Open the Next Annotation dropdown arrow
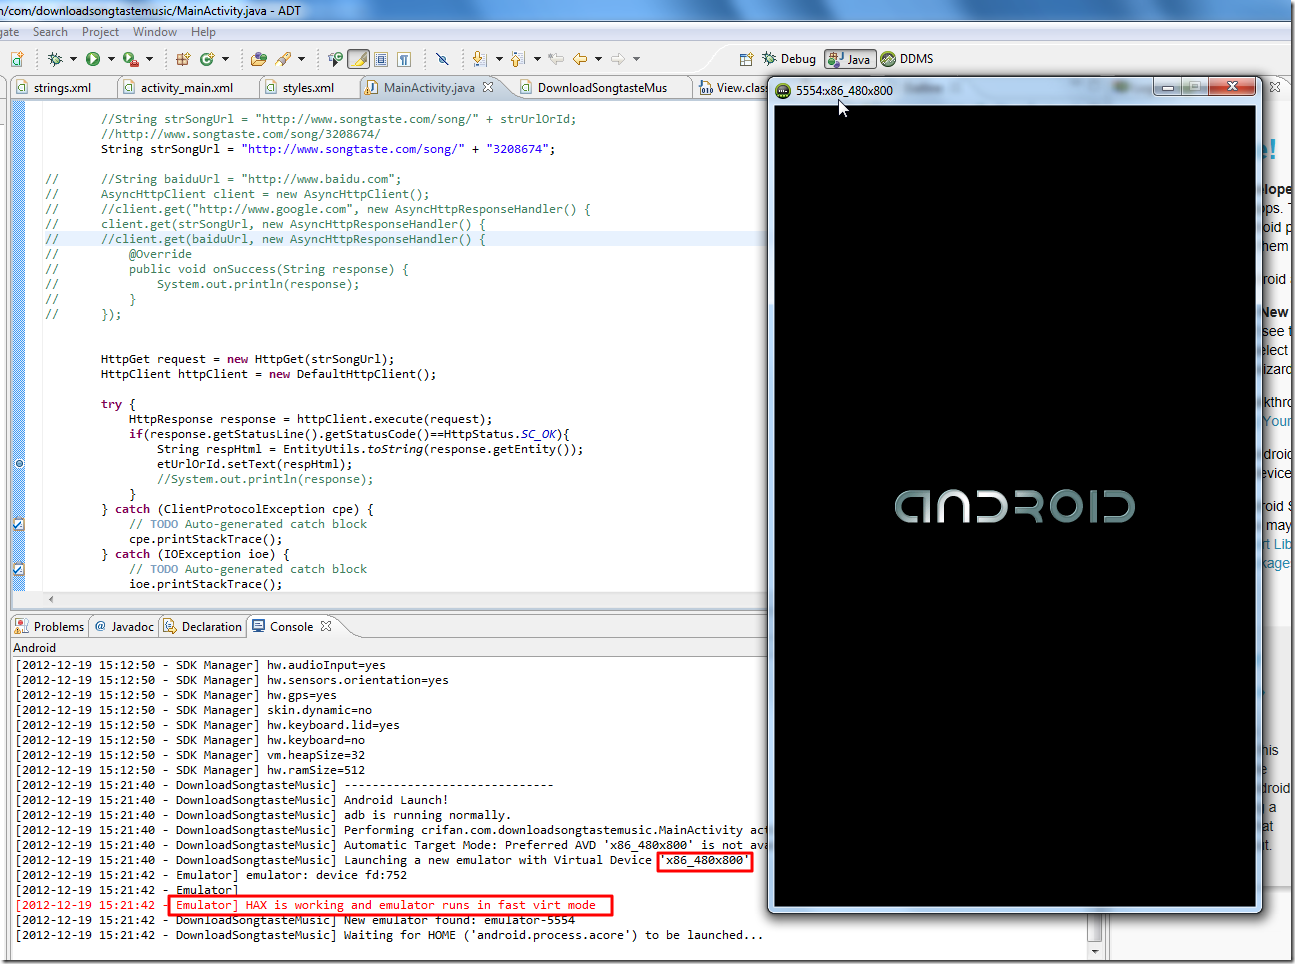The width and height of the screenshot is (1295, 964). [x=498, y=59]
